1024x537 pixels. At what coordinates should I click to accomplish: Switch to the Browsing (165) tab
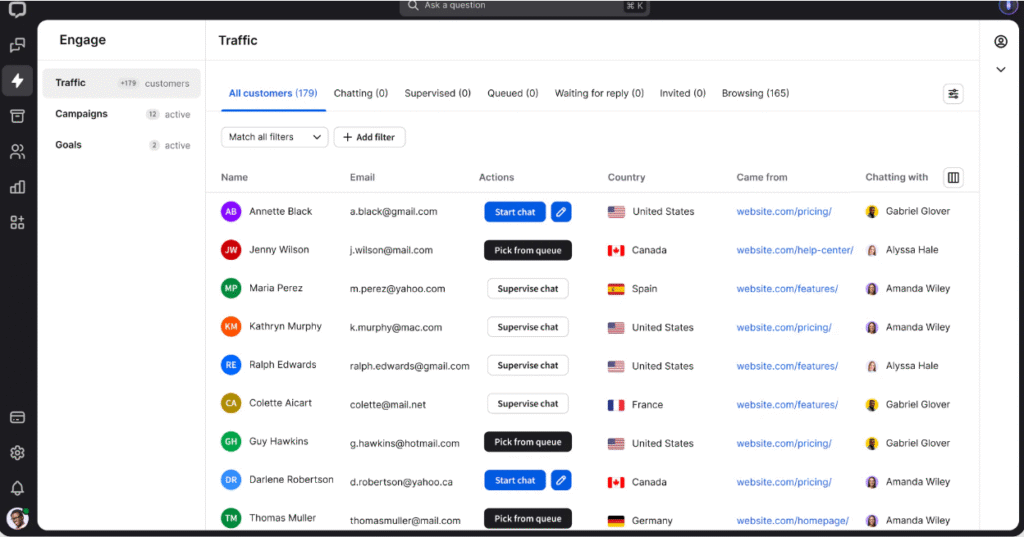tap(755, 93)
